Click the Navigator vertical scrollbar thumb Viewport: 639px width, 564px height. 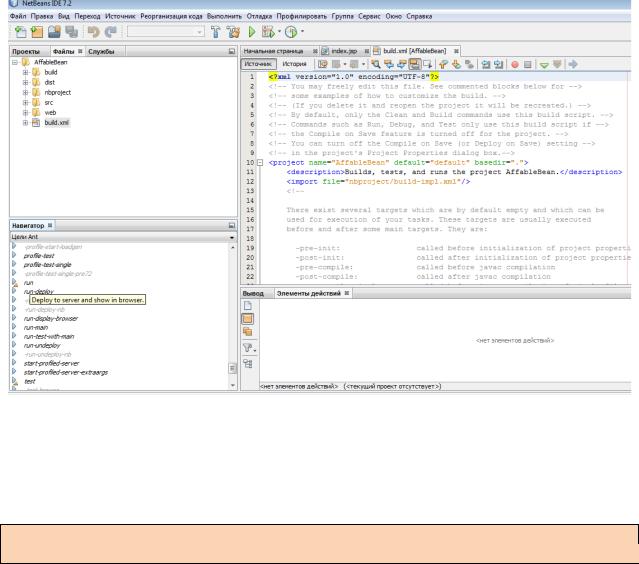[233, 368]
